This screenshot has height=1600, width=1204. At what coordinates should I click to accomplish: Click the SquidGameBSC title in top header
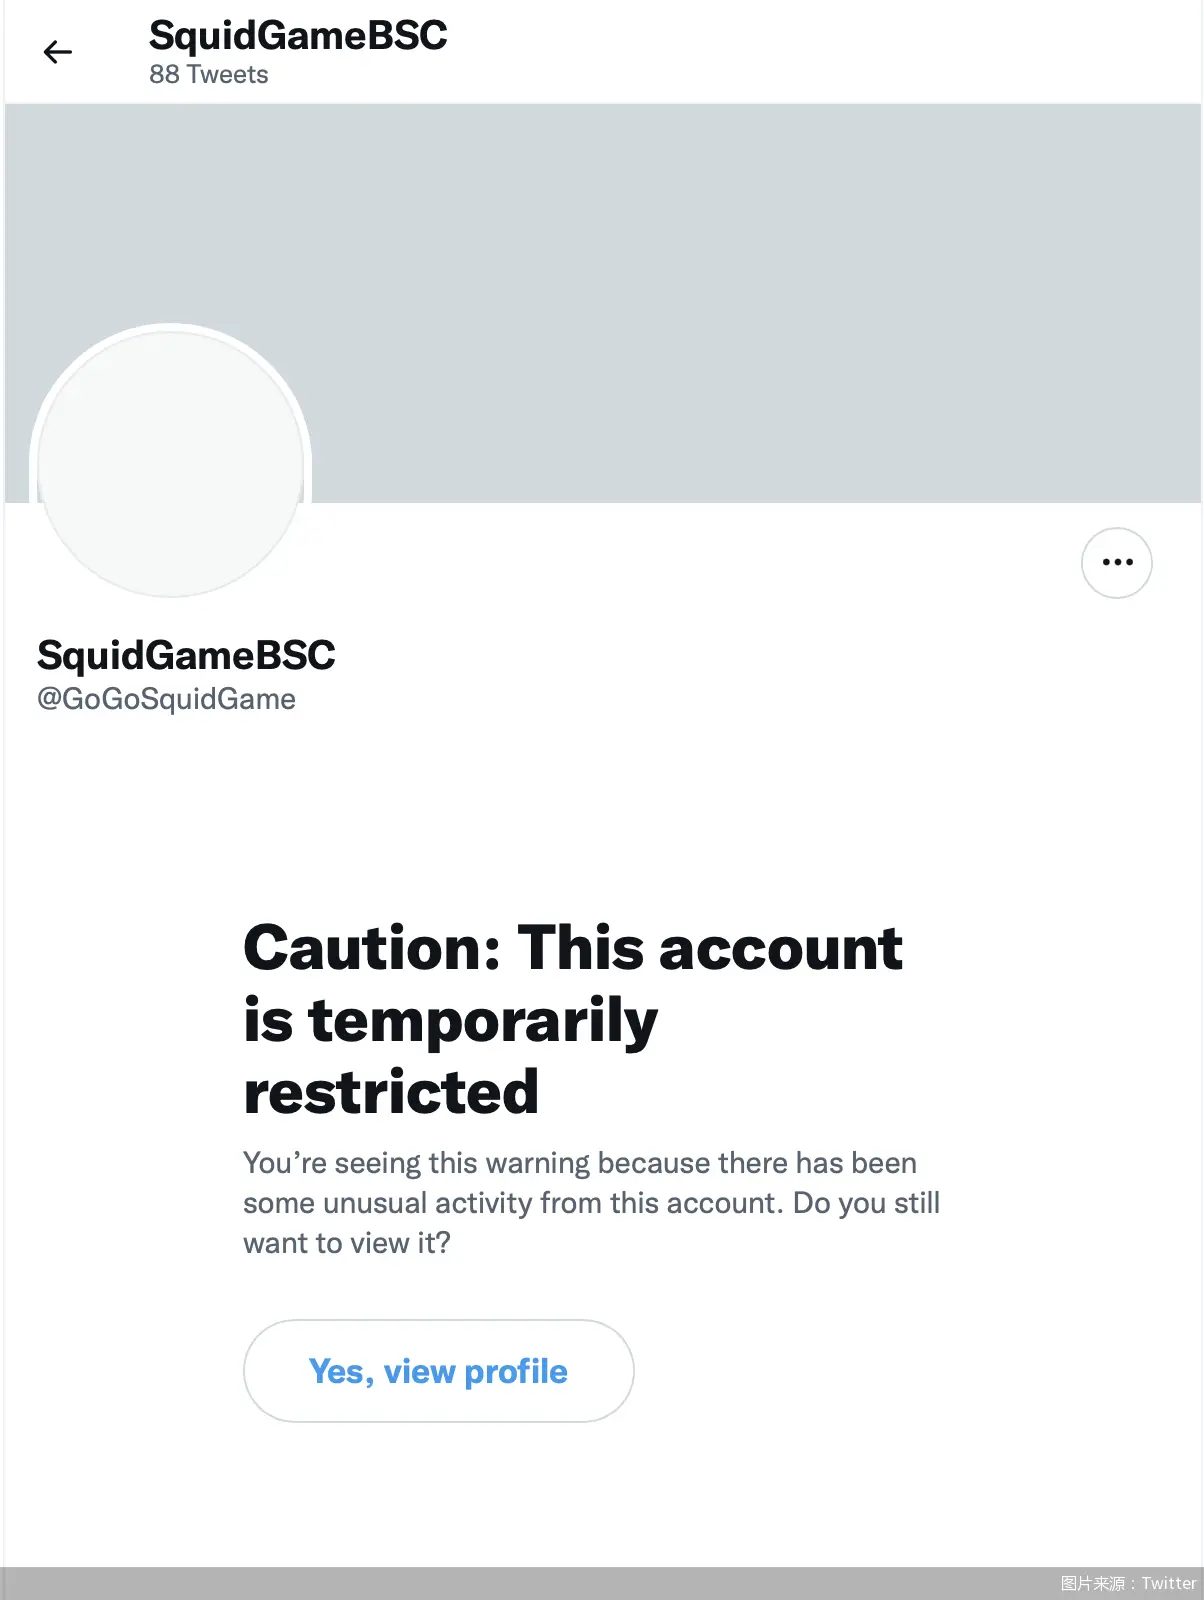coord(298,35)
